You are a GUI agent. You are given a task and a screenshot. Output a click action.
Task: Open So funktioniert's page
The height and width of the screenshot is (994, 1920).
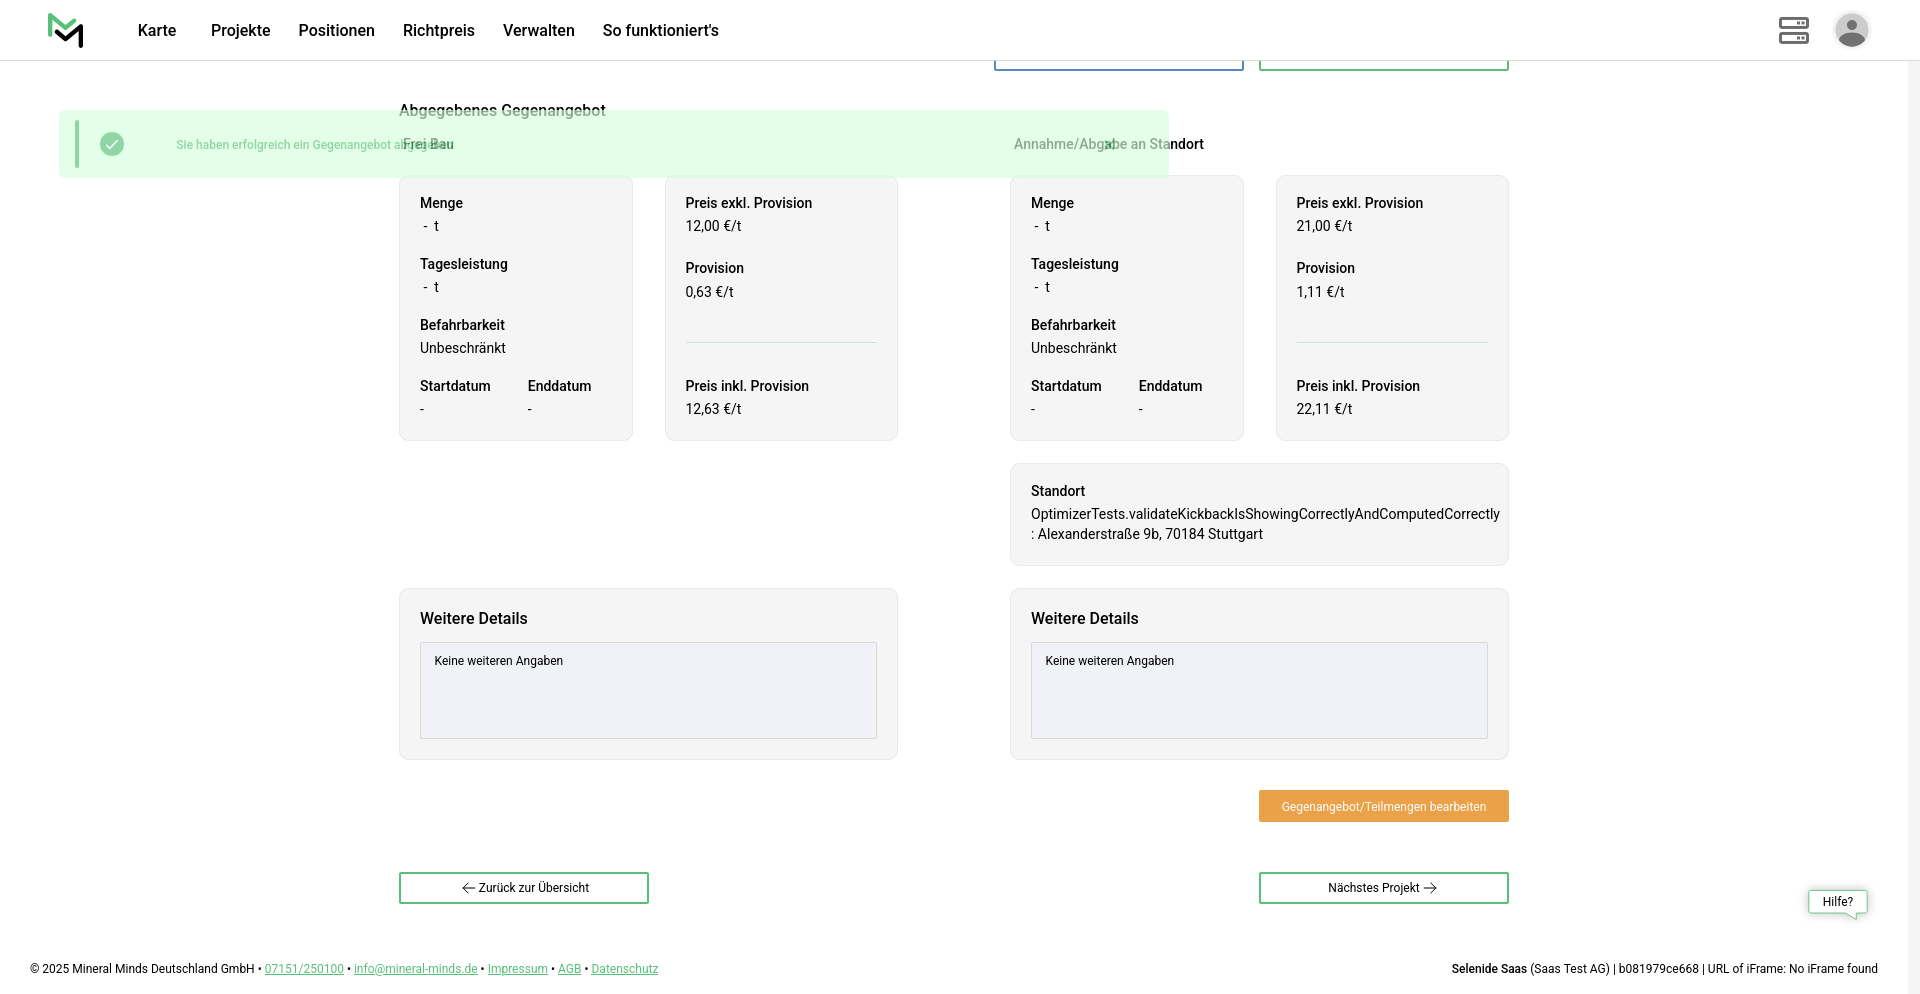pos(660,30)
